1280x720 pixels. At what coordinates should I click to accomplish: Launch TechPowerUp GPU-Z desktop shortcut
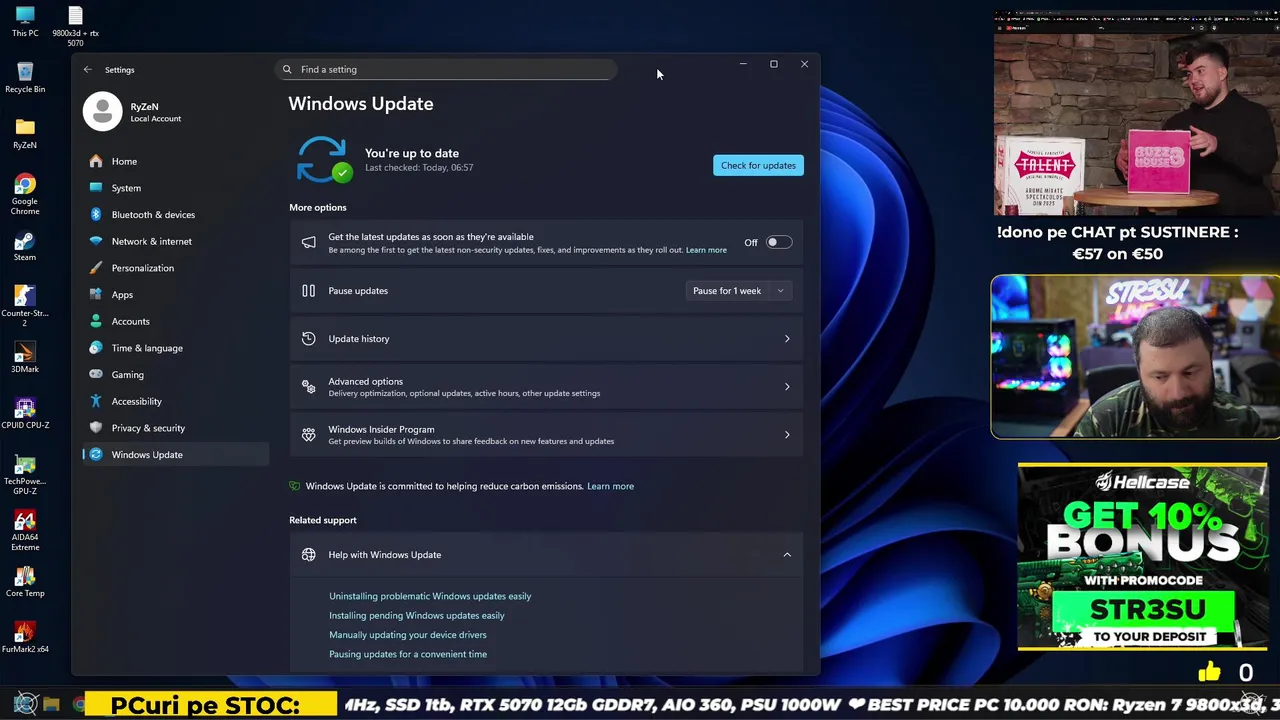tap(25, 475)
